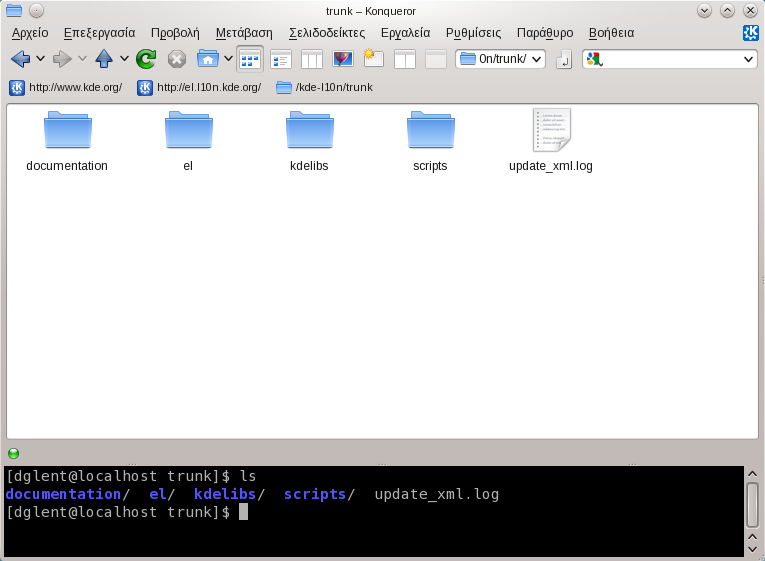Open the http://www.kde.org/ bookmark
The height and width of the screenshot is (561, 765).
(x=66, y=87)
